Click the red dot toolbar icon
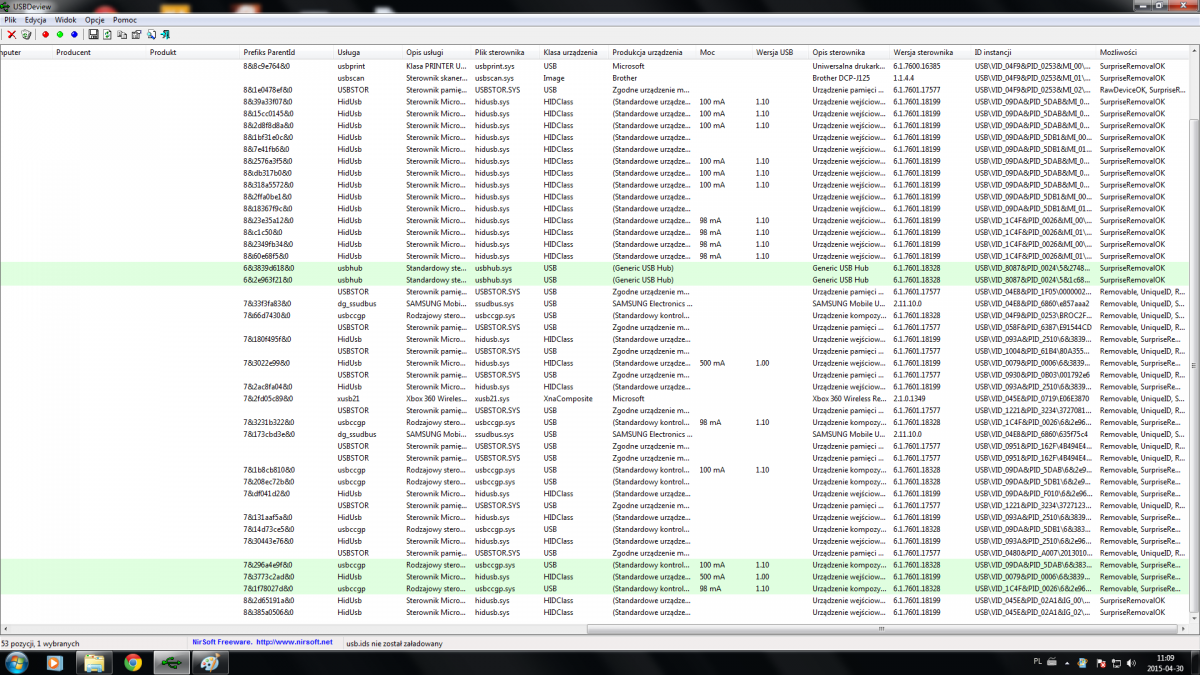This screenshot has height=675, width=1200. pos(45,34)
